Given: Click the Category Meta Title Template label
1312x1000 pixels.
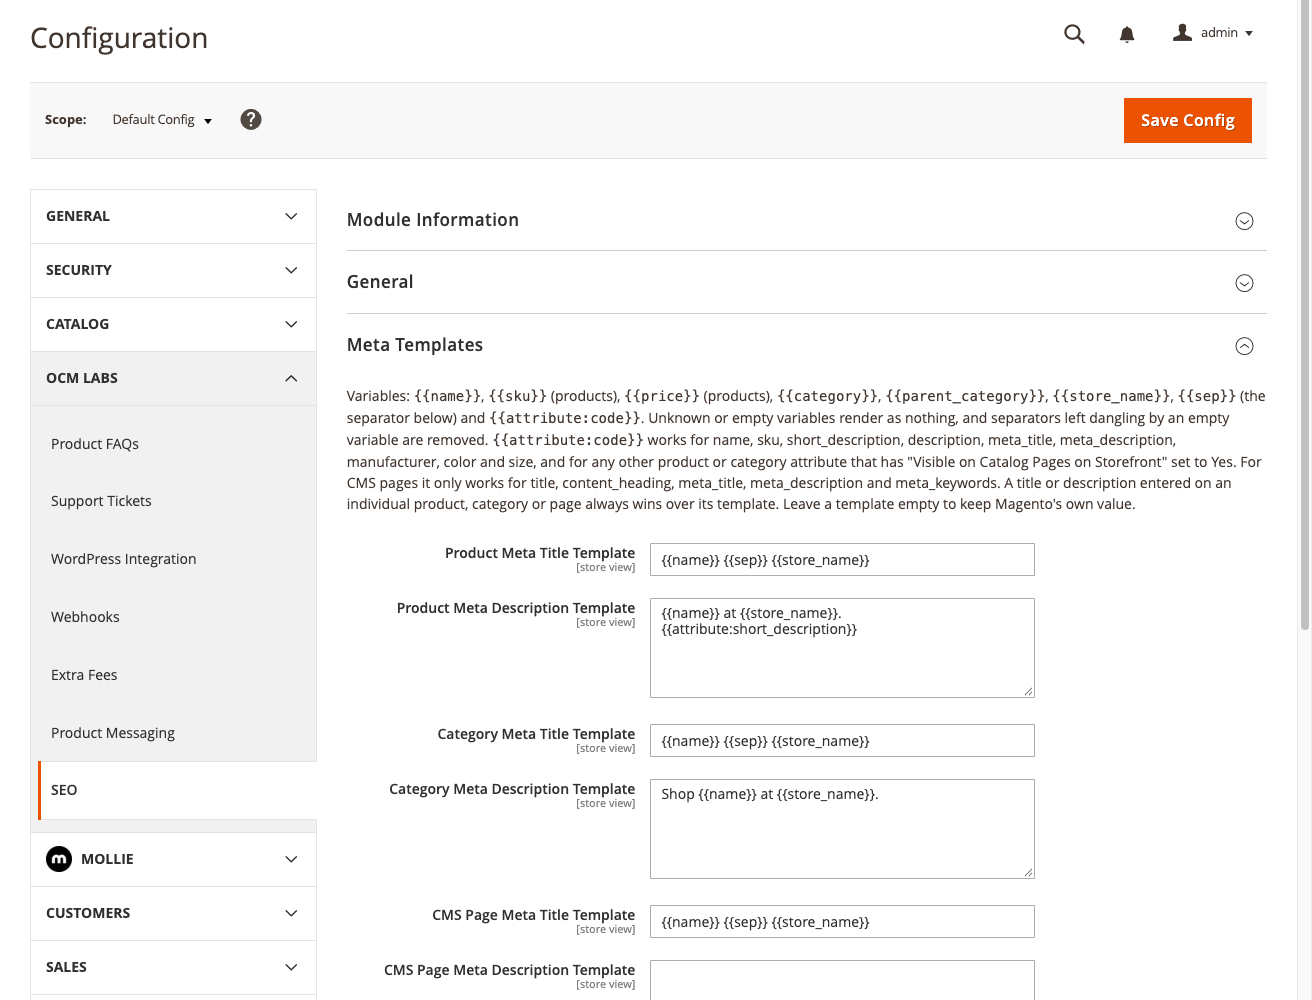Looking at the screenshot, I should [x=536, y=734].
